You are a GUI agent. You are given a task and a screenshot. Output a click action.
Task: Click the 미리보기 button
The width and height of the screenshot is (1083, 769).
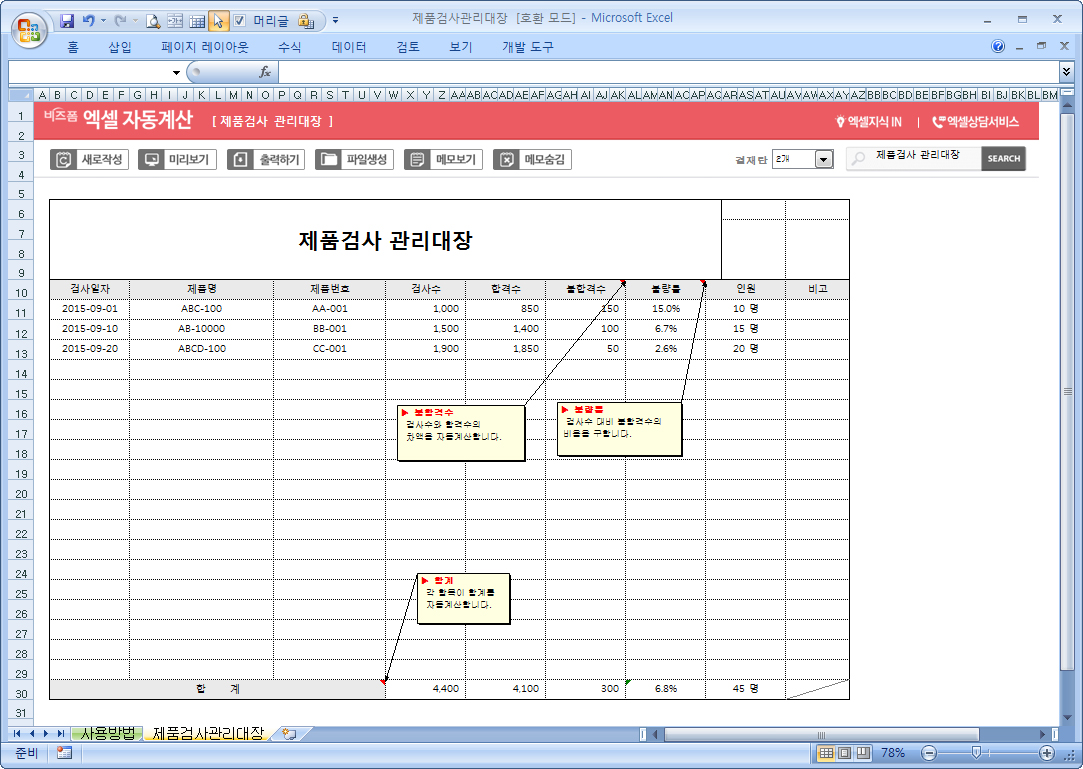[178, 160]
